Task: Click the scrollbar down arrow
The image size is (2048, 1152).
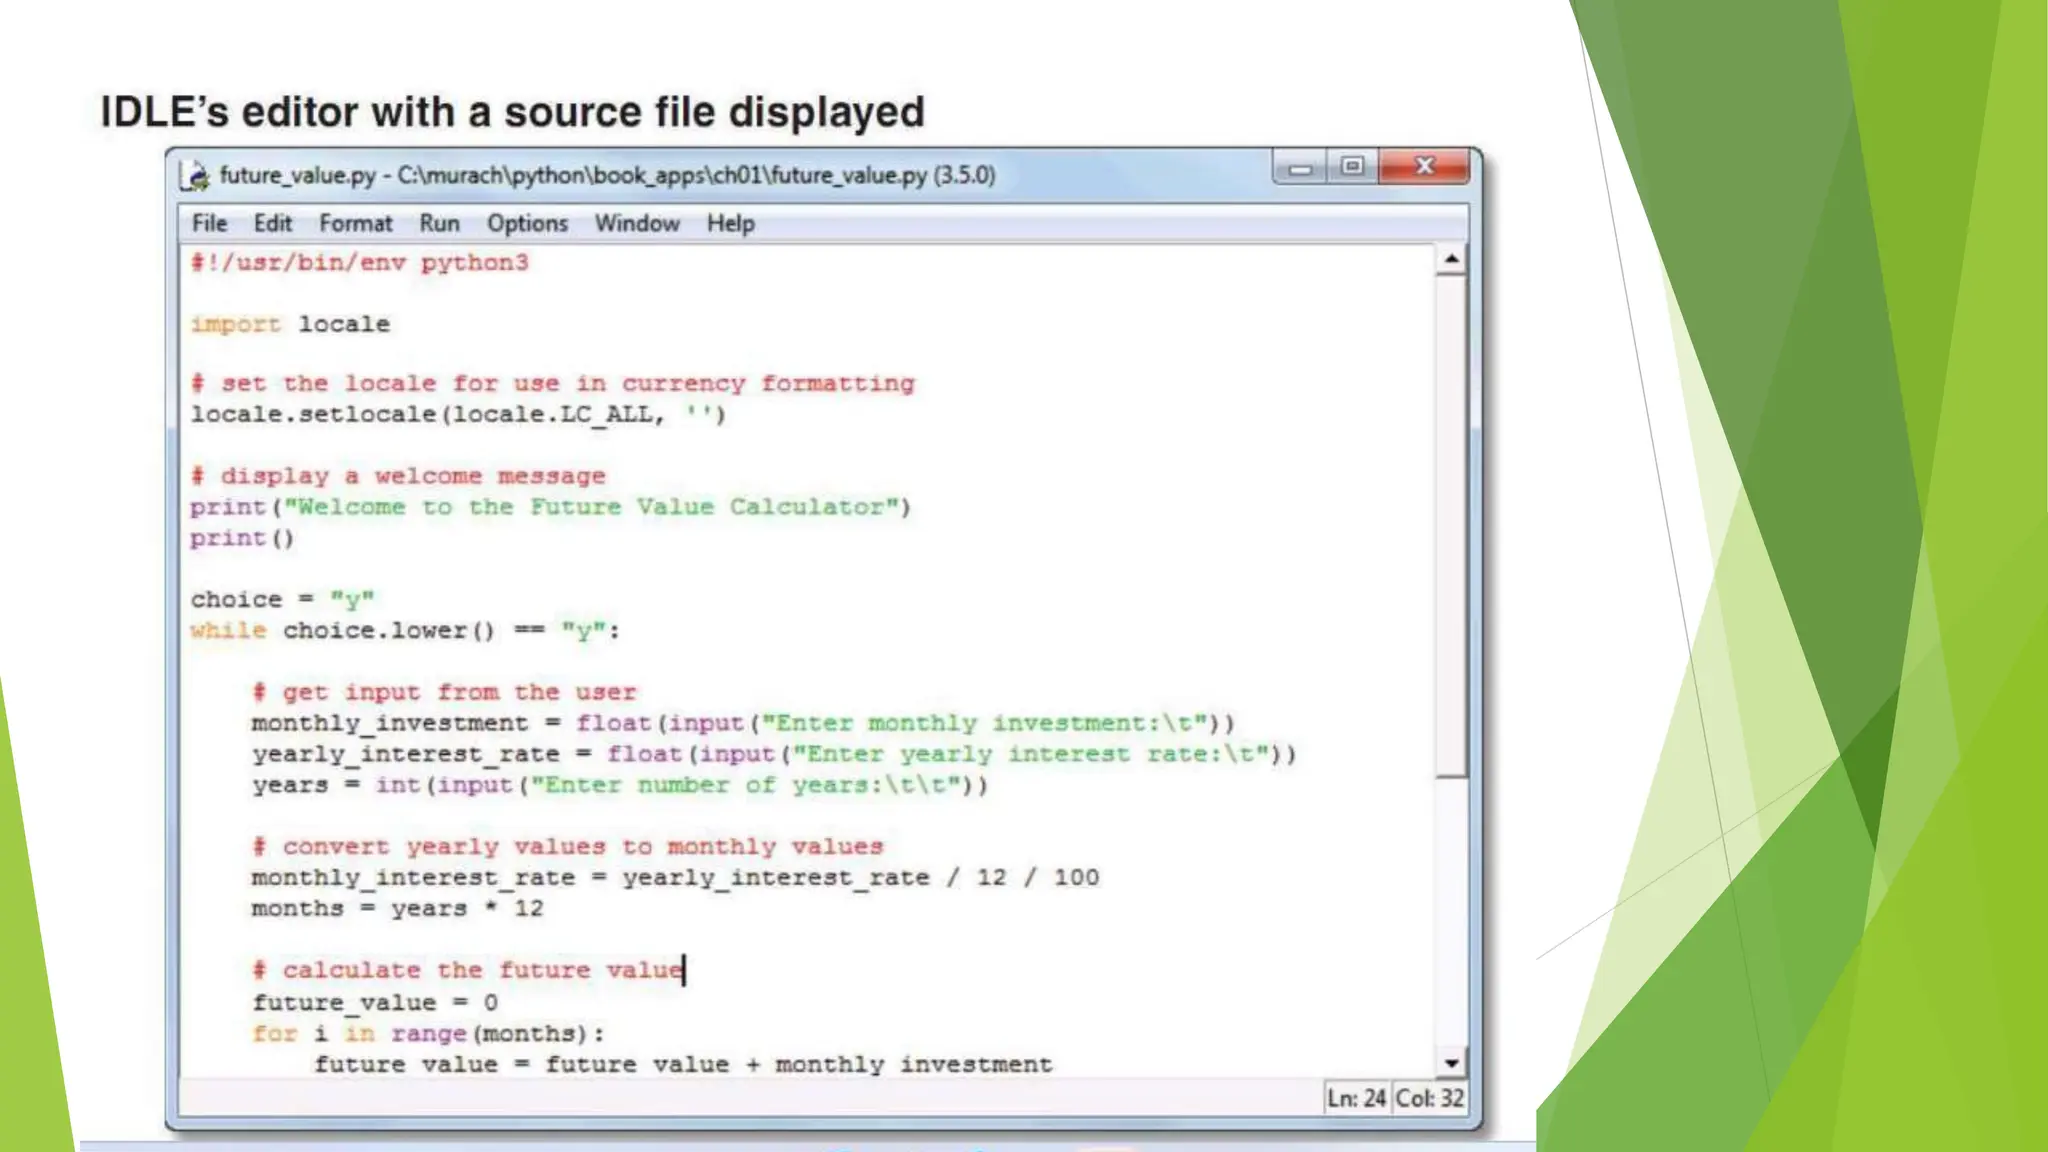Action: (x=1451, y=1063)
